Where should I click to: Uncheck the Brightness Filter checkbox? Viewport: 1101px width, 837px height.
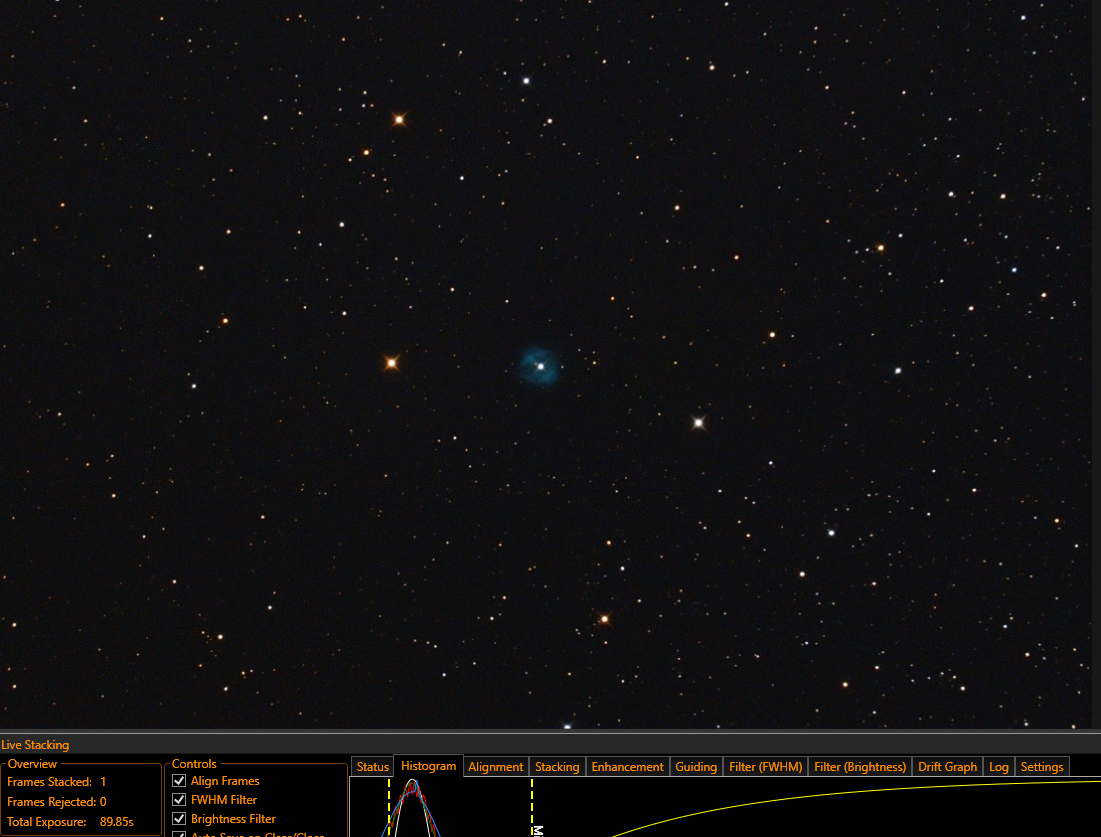pyautogui.click(x=179, y=819)
